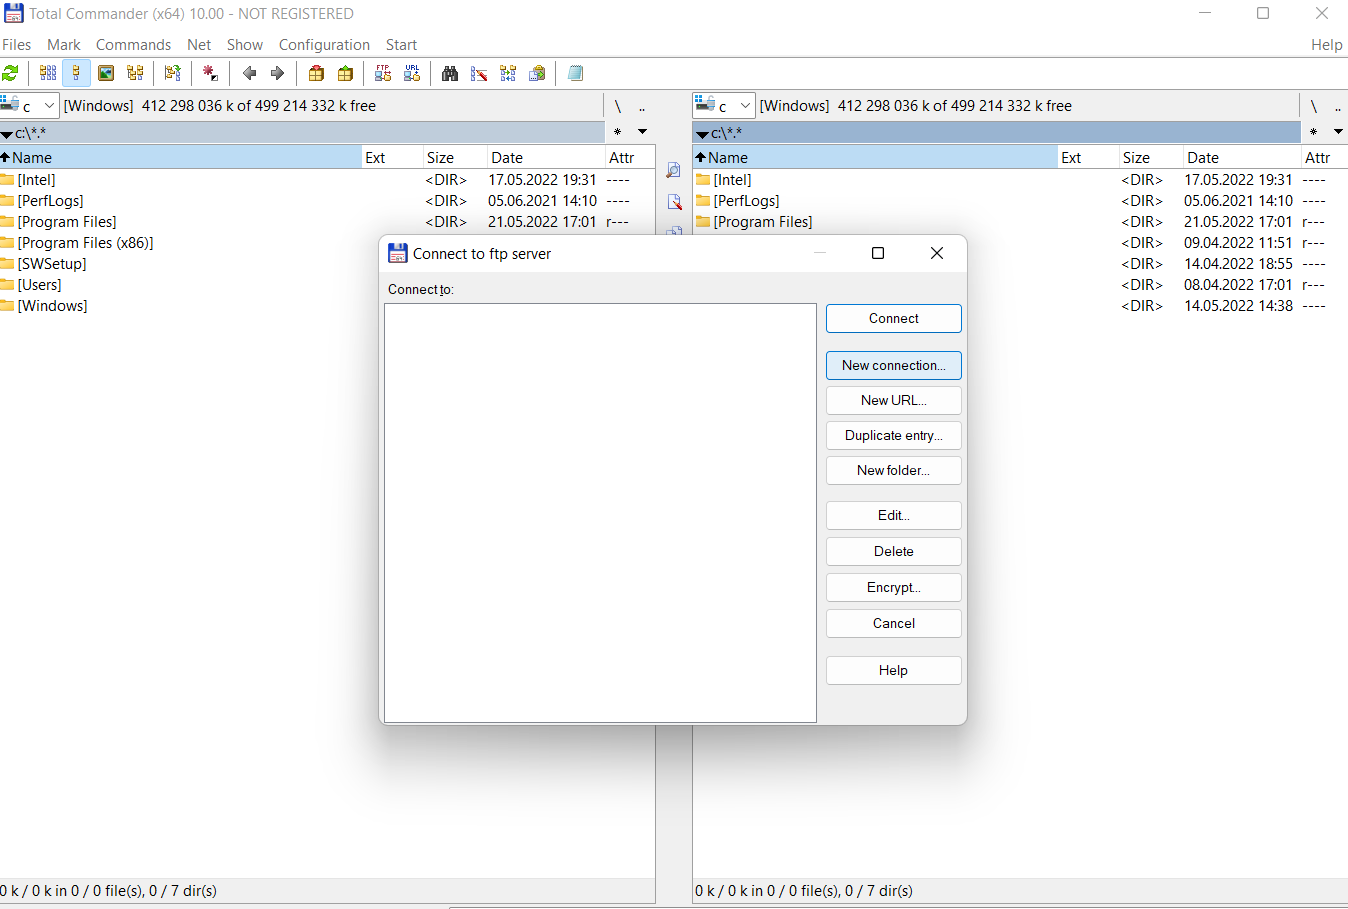Click Copy names to clipboard icon
The height and width of the screenshot is (909, 1348).
pyautogui.click(x=537, y=73)
